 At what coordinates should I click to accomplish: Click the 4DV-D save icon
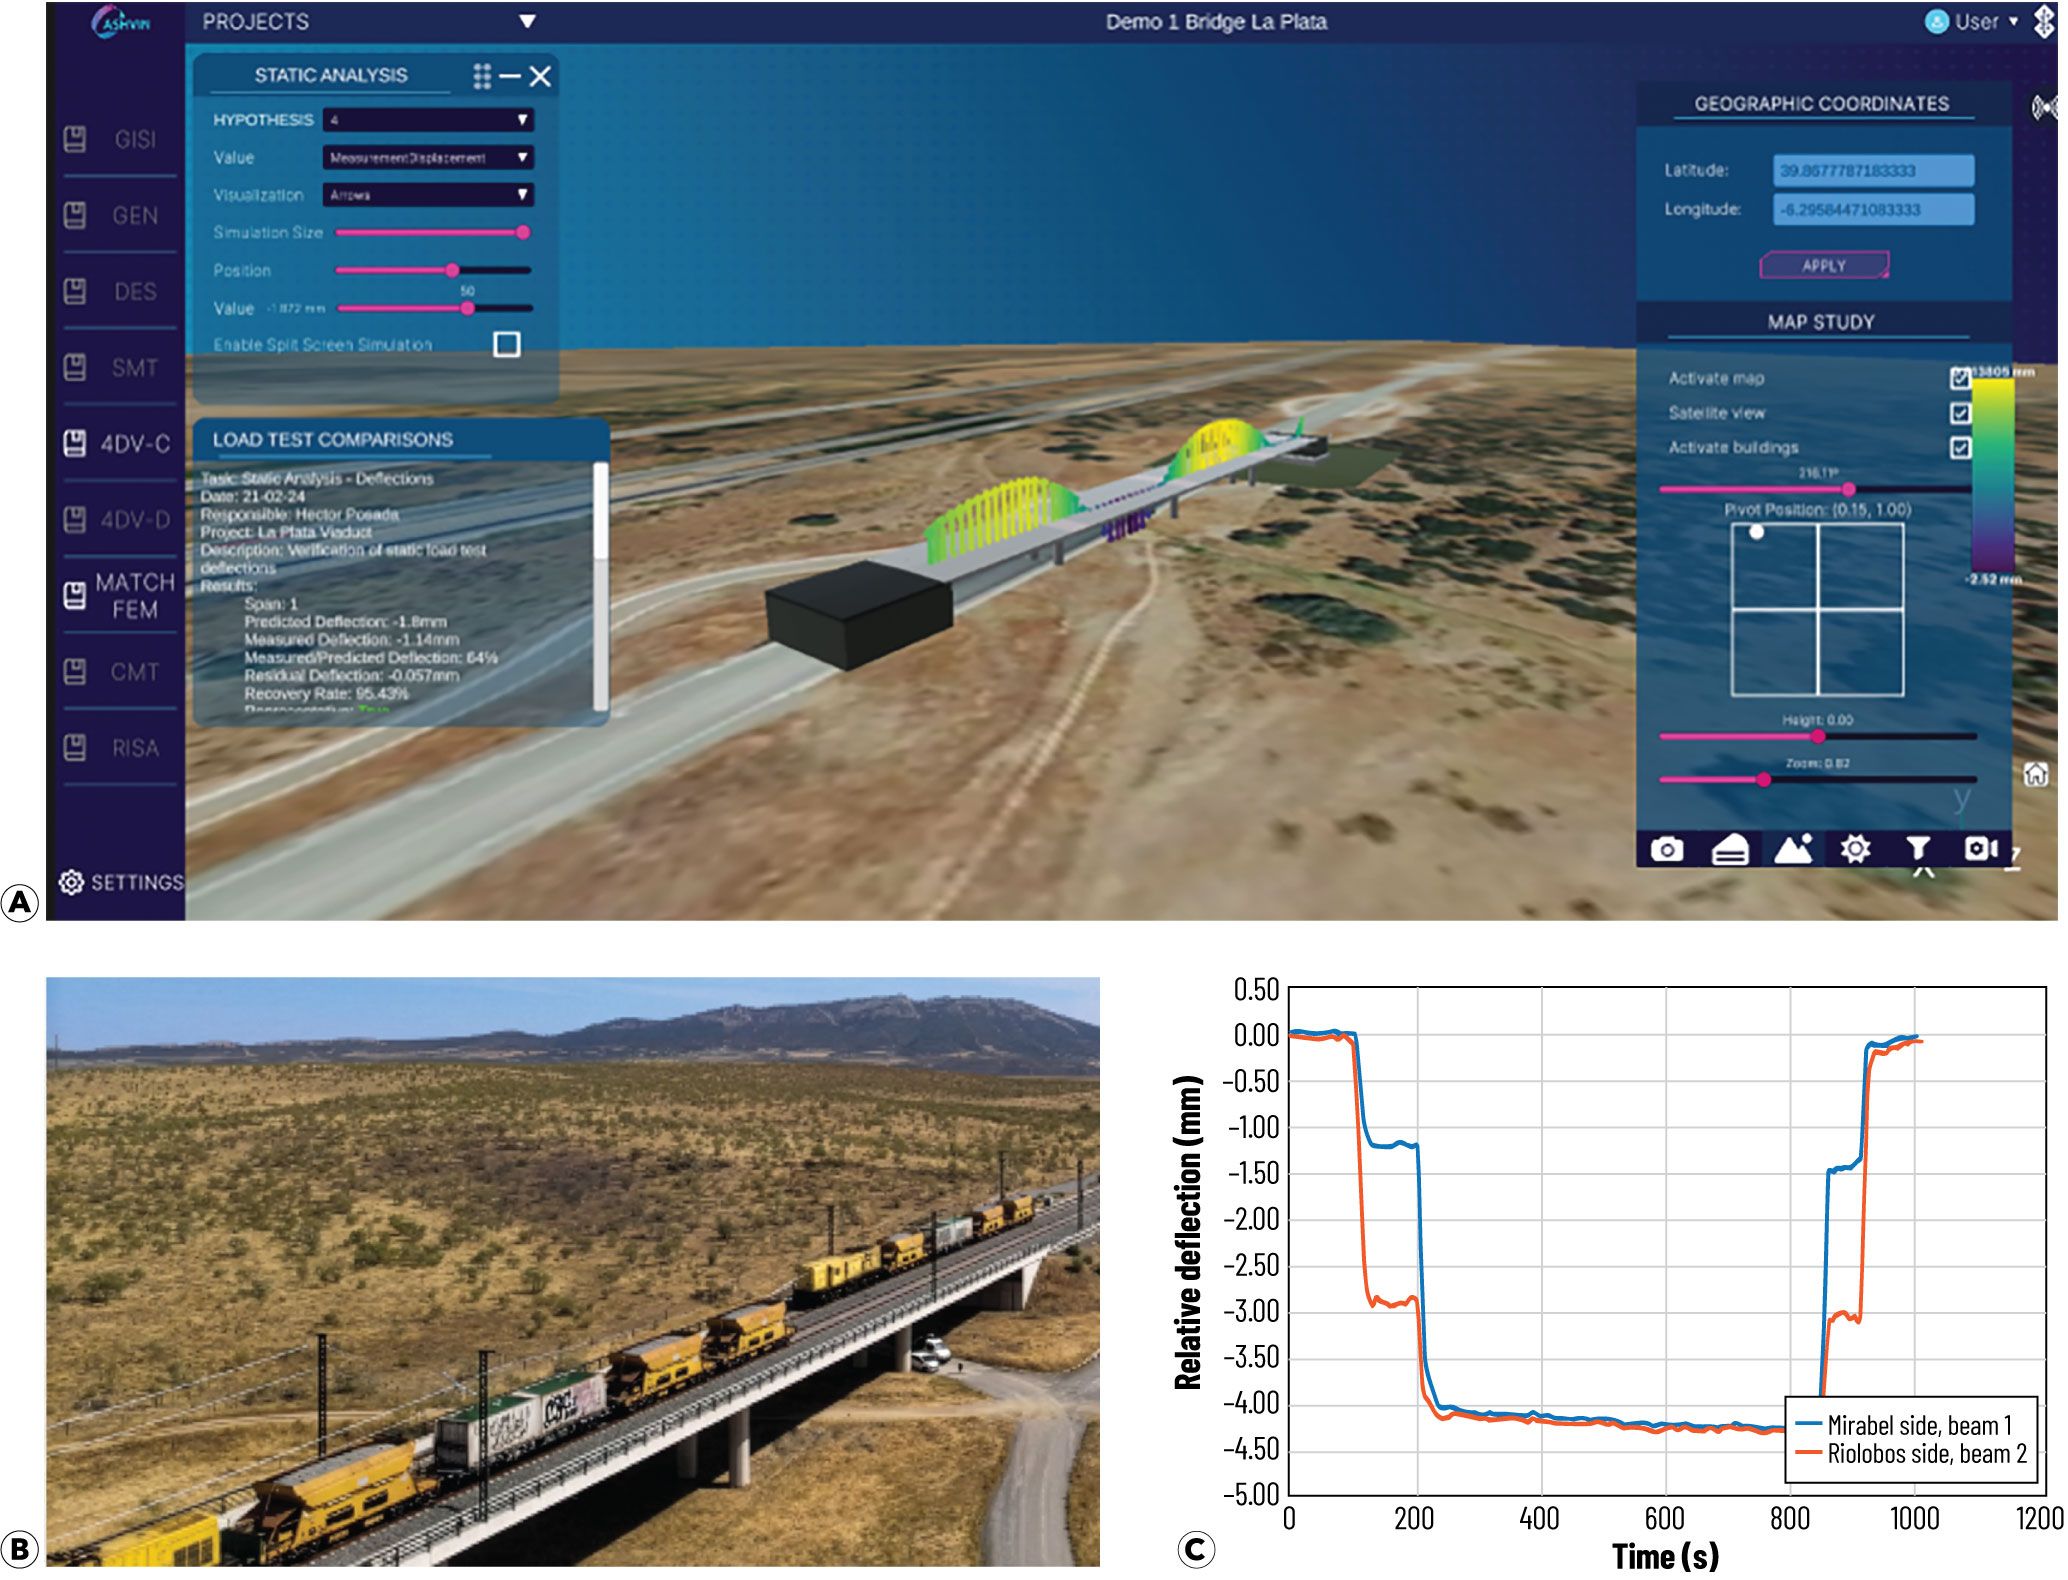click(75, 519)
